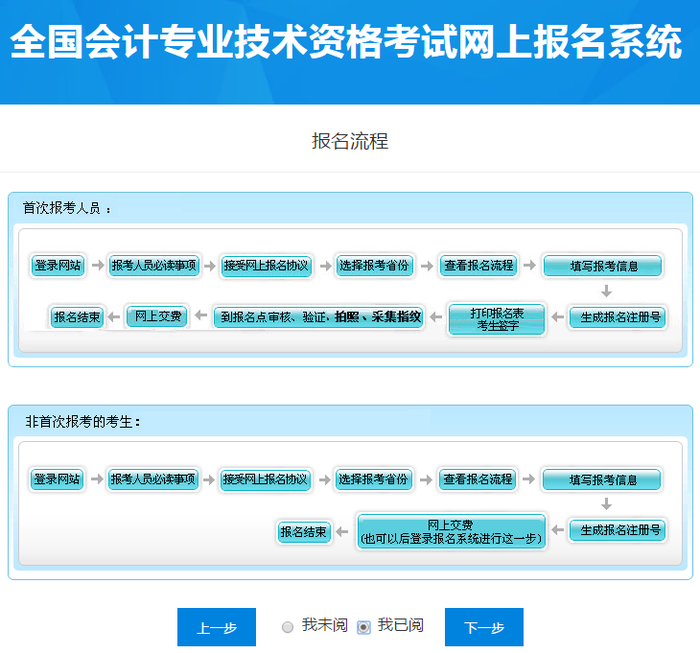Image resolution: width=700 pixels, height=653 pixels.
Task: Click the 到报名点审核、验证、拍照、采集指纹 step
Action: (320, 318)
